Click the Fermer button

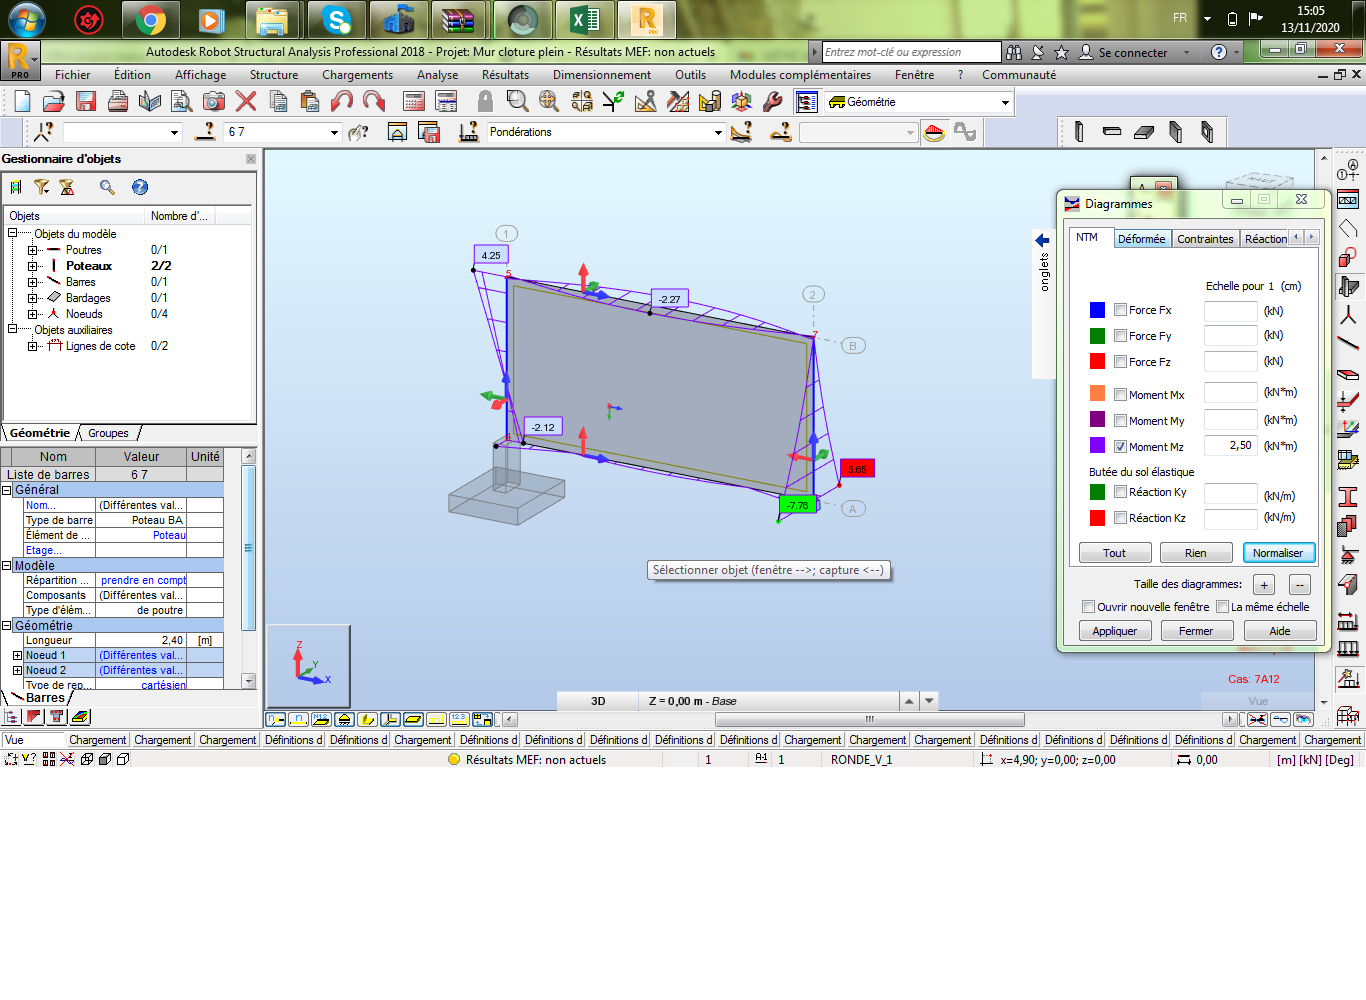1196,631
